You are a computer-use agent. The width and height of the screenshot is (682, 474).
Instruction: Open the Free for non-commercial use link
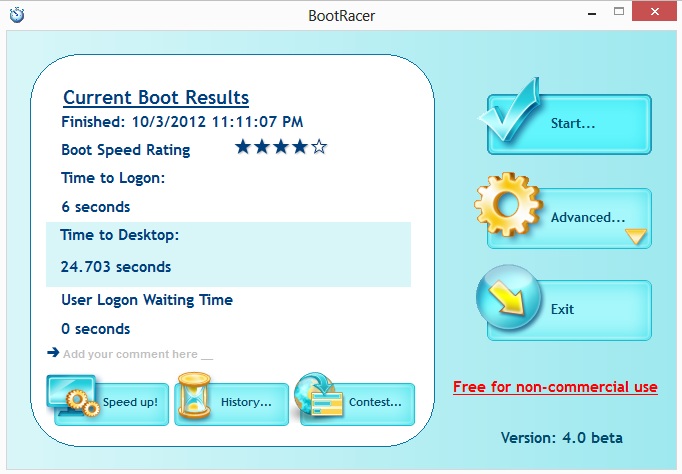(555, 387)
